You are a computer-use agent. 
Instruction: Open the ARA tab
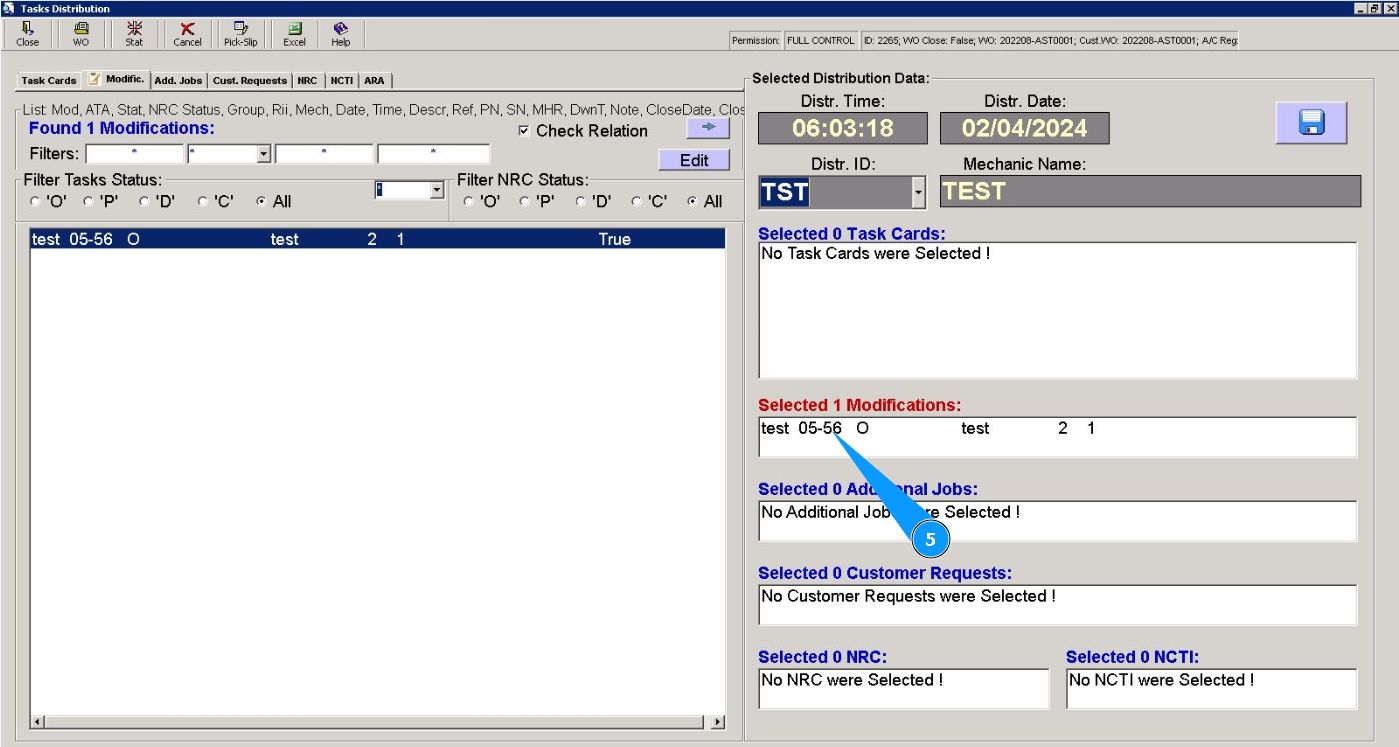[x=374, y=80]
